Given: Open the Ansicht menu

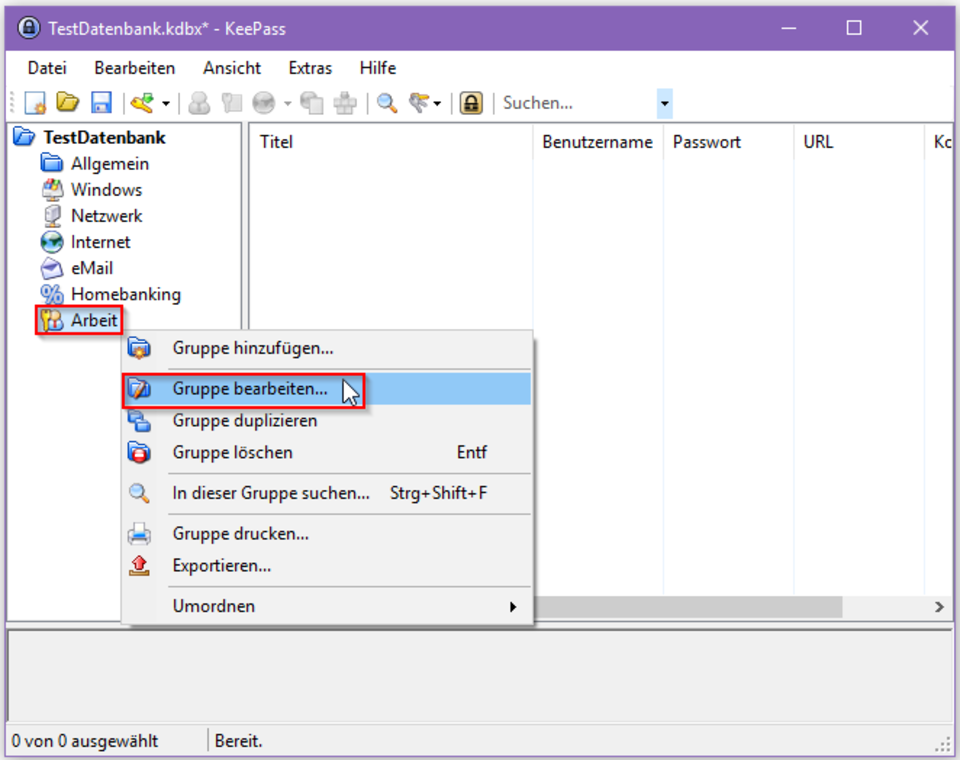Looking at the screenshot, I should click(x=232, y=68).
